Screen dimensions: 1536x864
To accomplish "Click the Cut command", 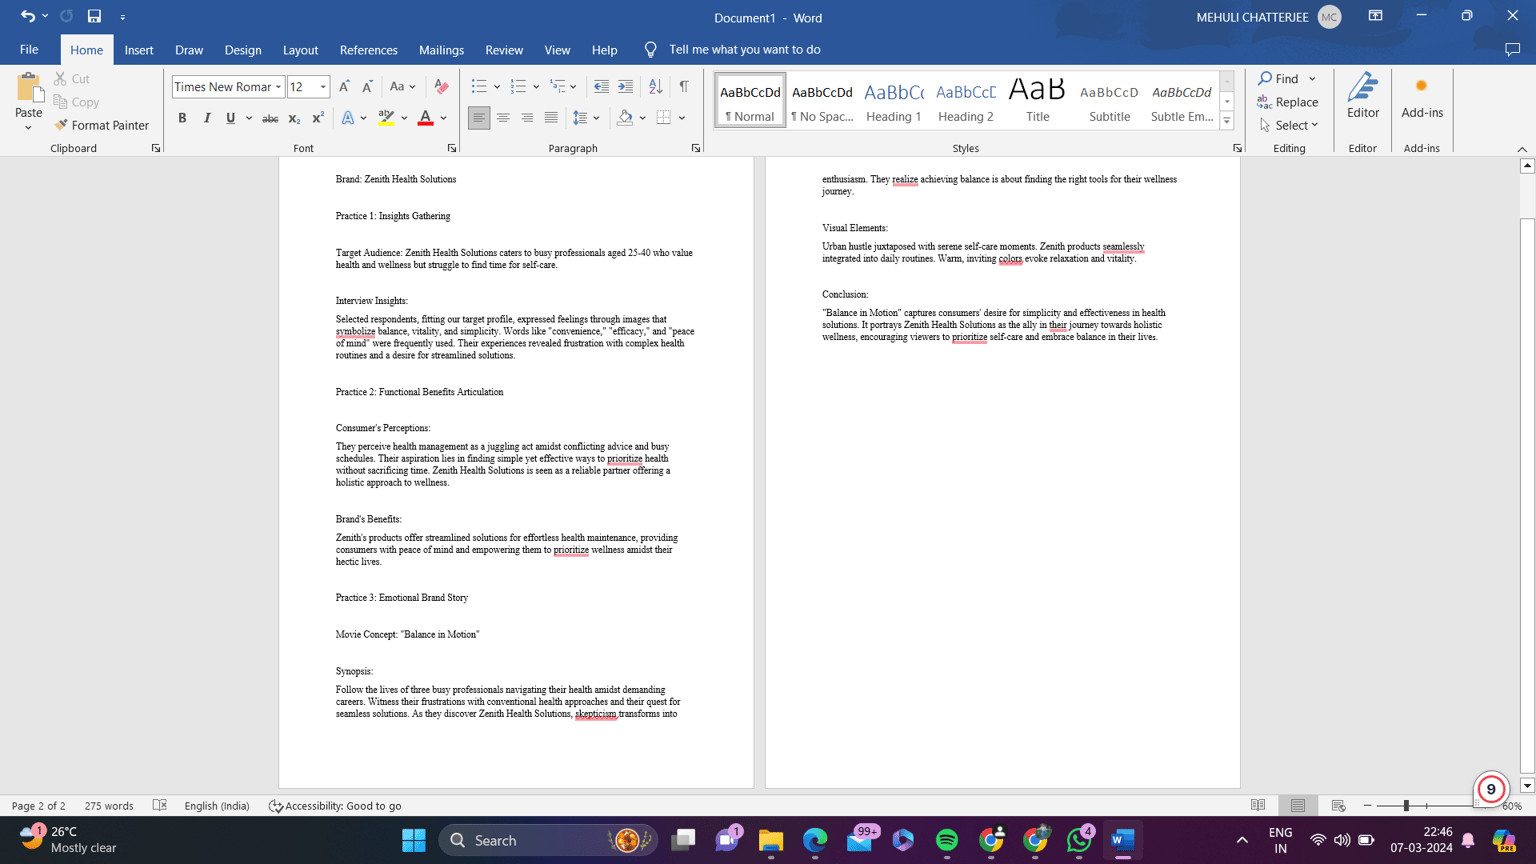I will coord(72,78).
